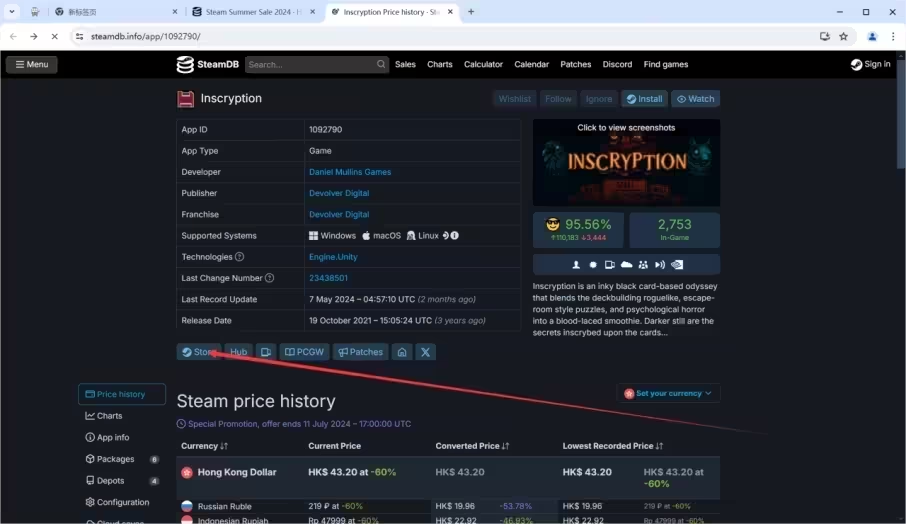
Task: Open Calculator in top navigation
Action: pos(483,64)
